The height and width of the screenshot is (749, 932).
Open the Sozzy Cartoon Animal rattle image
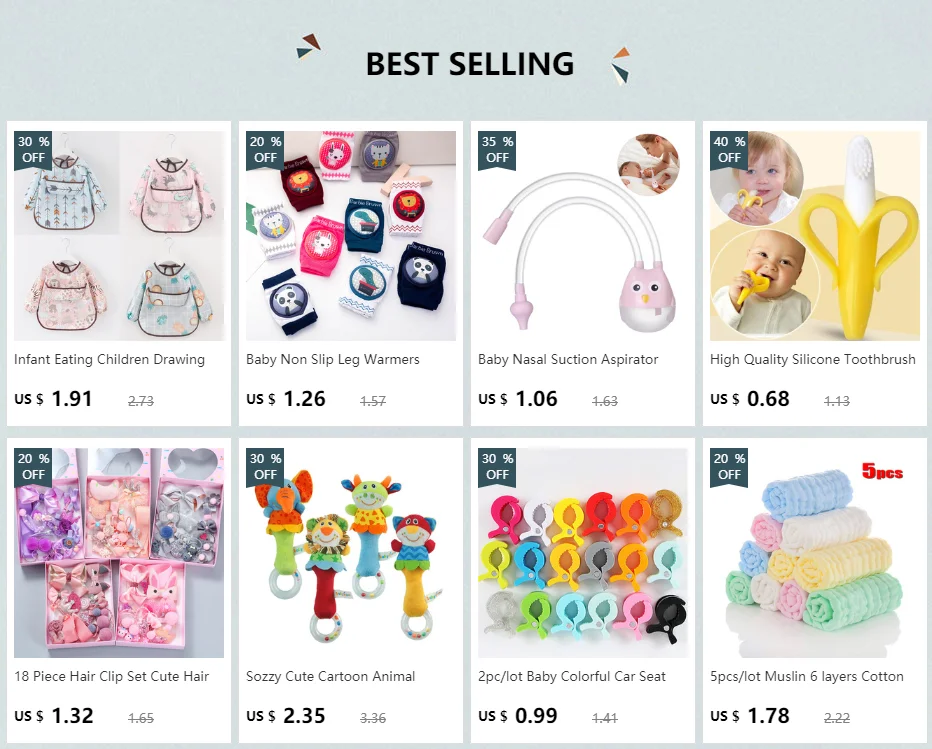[351, 553]
